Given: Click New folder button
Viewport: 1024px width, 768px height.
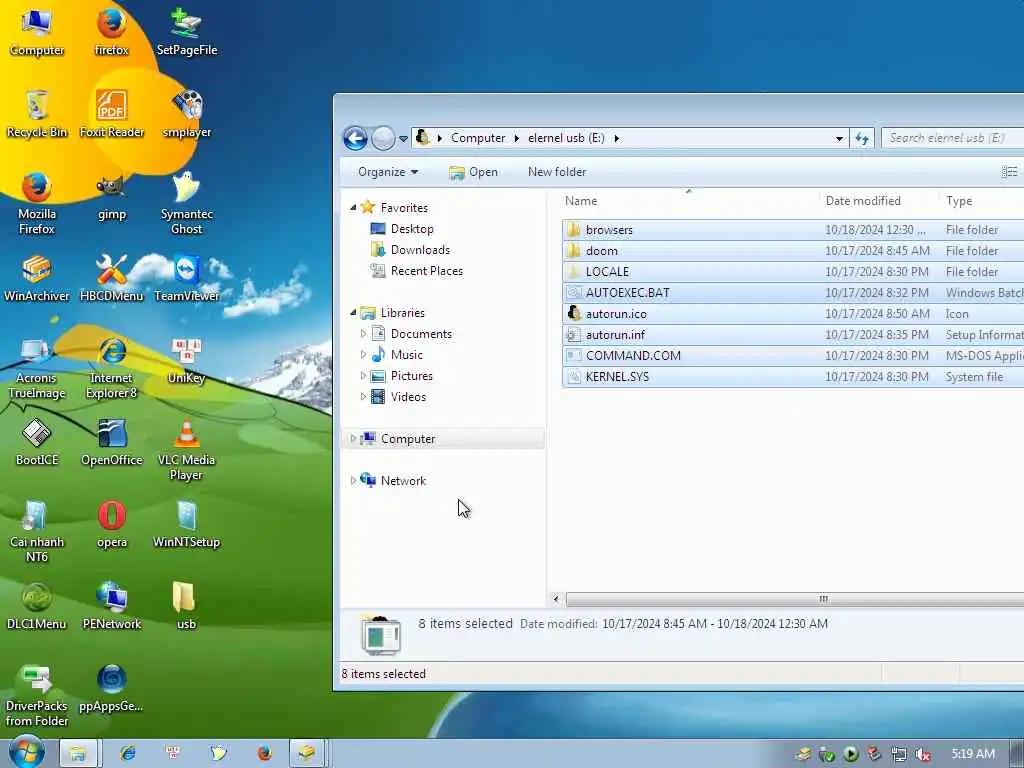Looking at the screenshot, I should 557,172.
